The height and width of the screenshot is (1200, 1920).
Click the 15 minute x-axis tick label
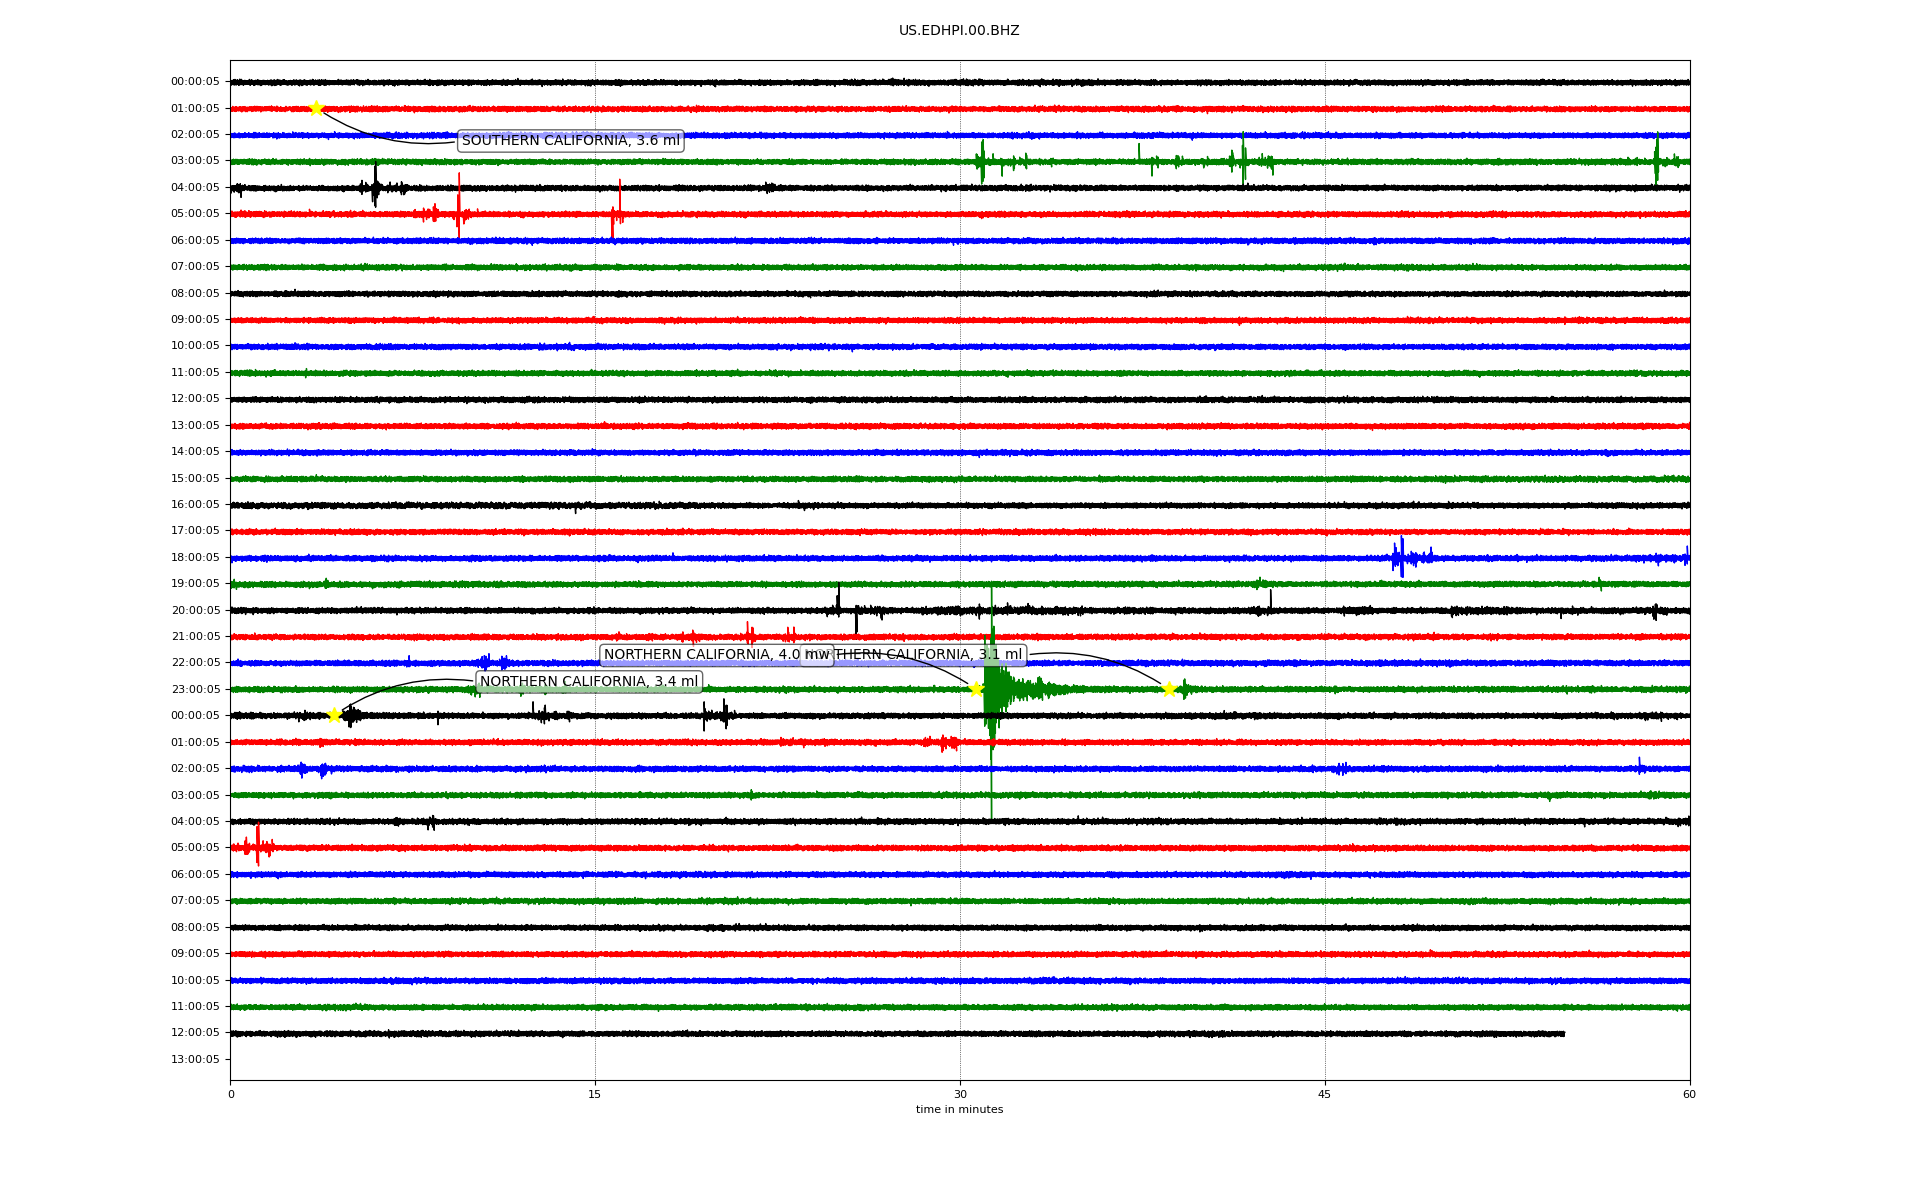pyautogui.click(x=595, y=1094)
